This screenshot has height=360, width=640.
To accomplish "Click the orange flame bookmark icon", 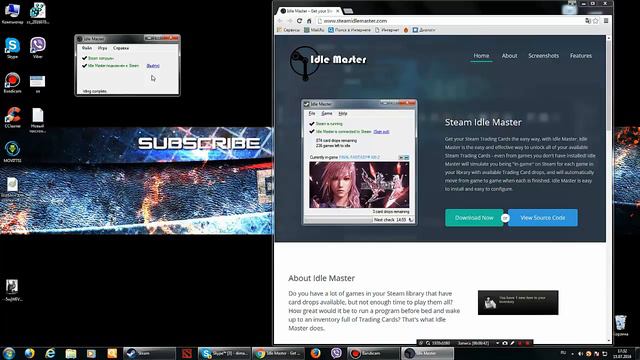I will click(406, 30).
